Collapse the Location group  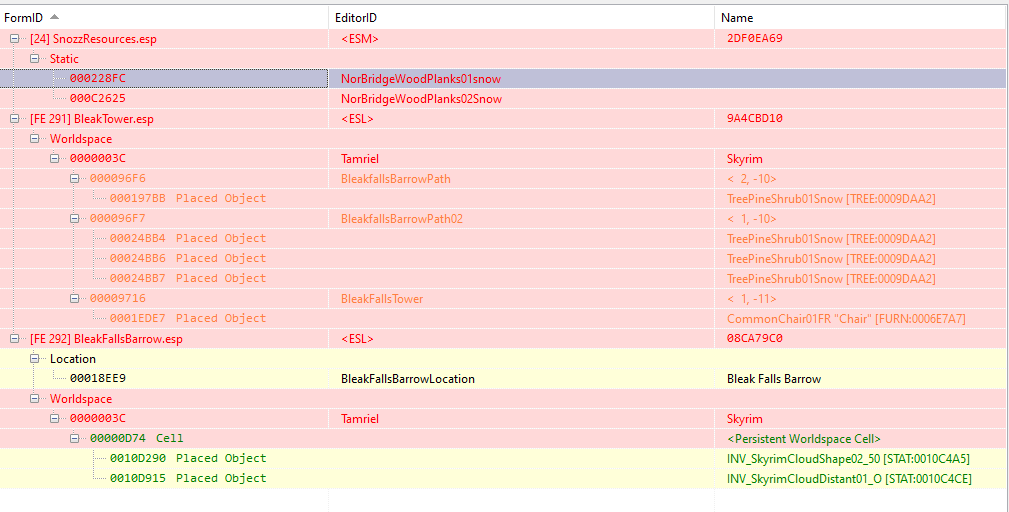click(x=35, y=359)
